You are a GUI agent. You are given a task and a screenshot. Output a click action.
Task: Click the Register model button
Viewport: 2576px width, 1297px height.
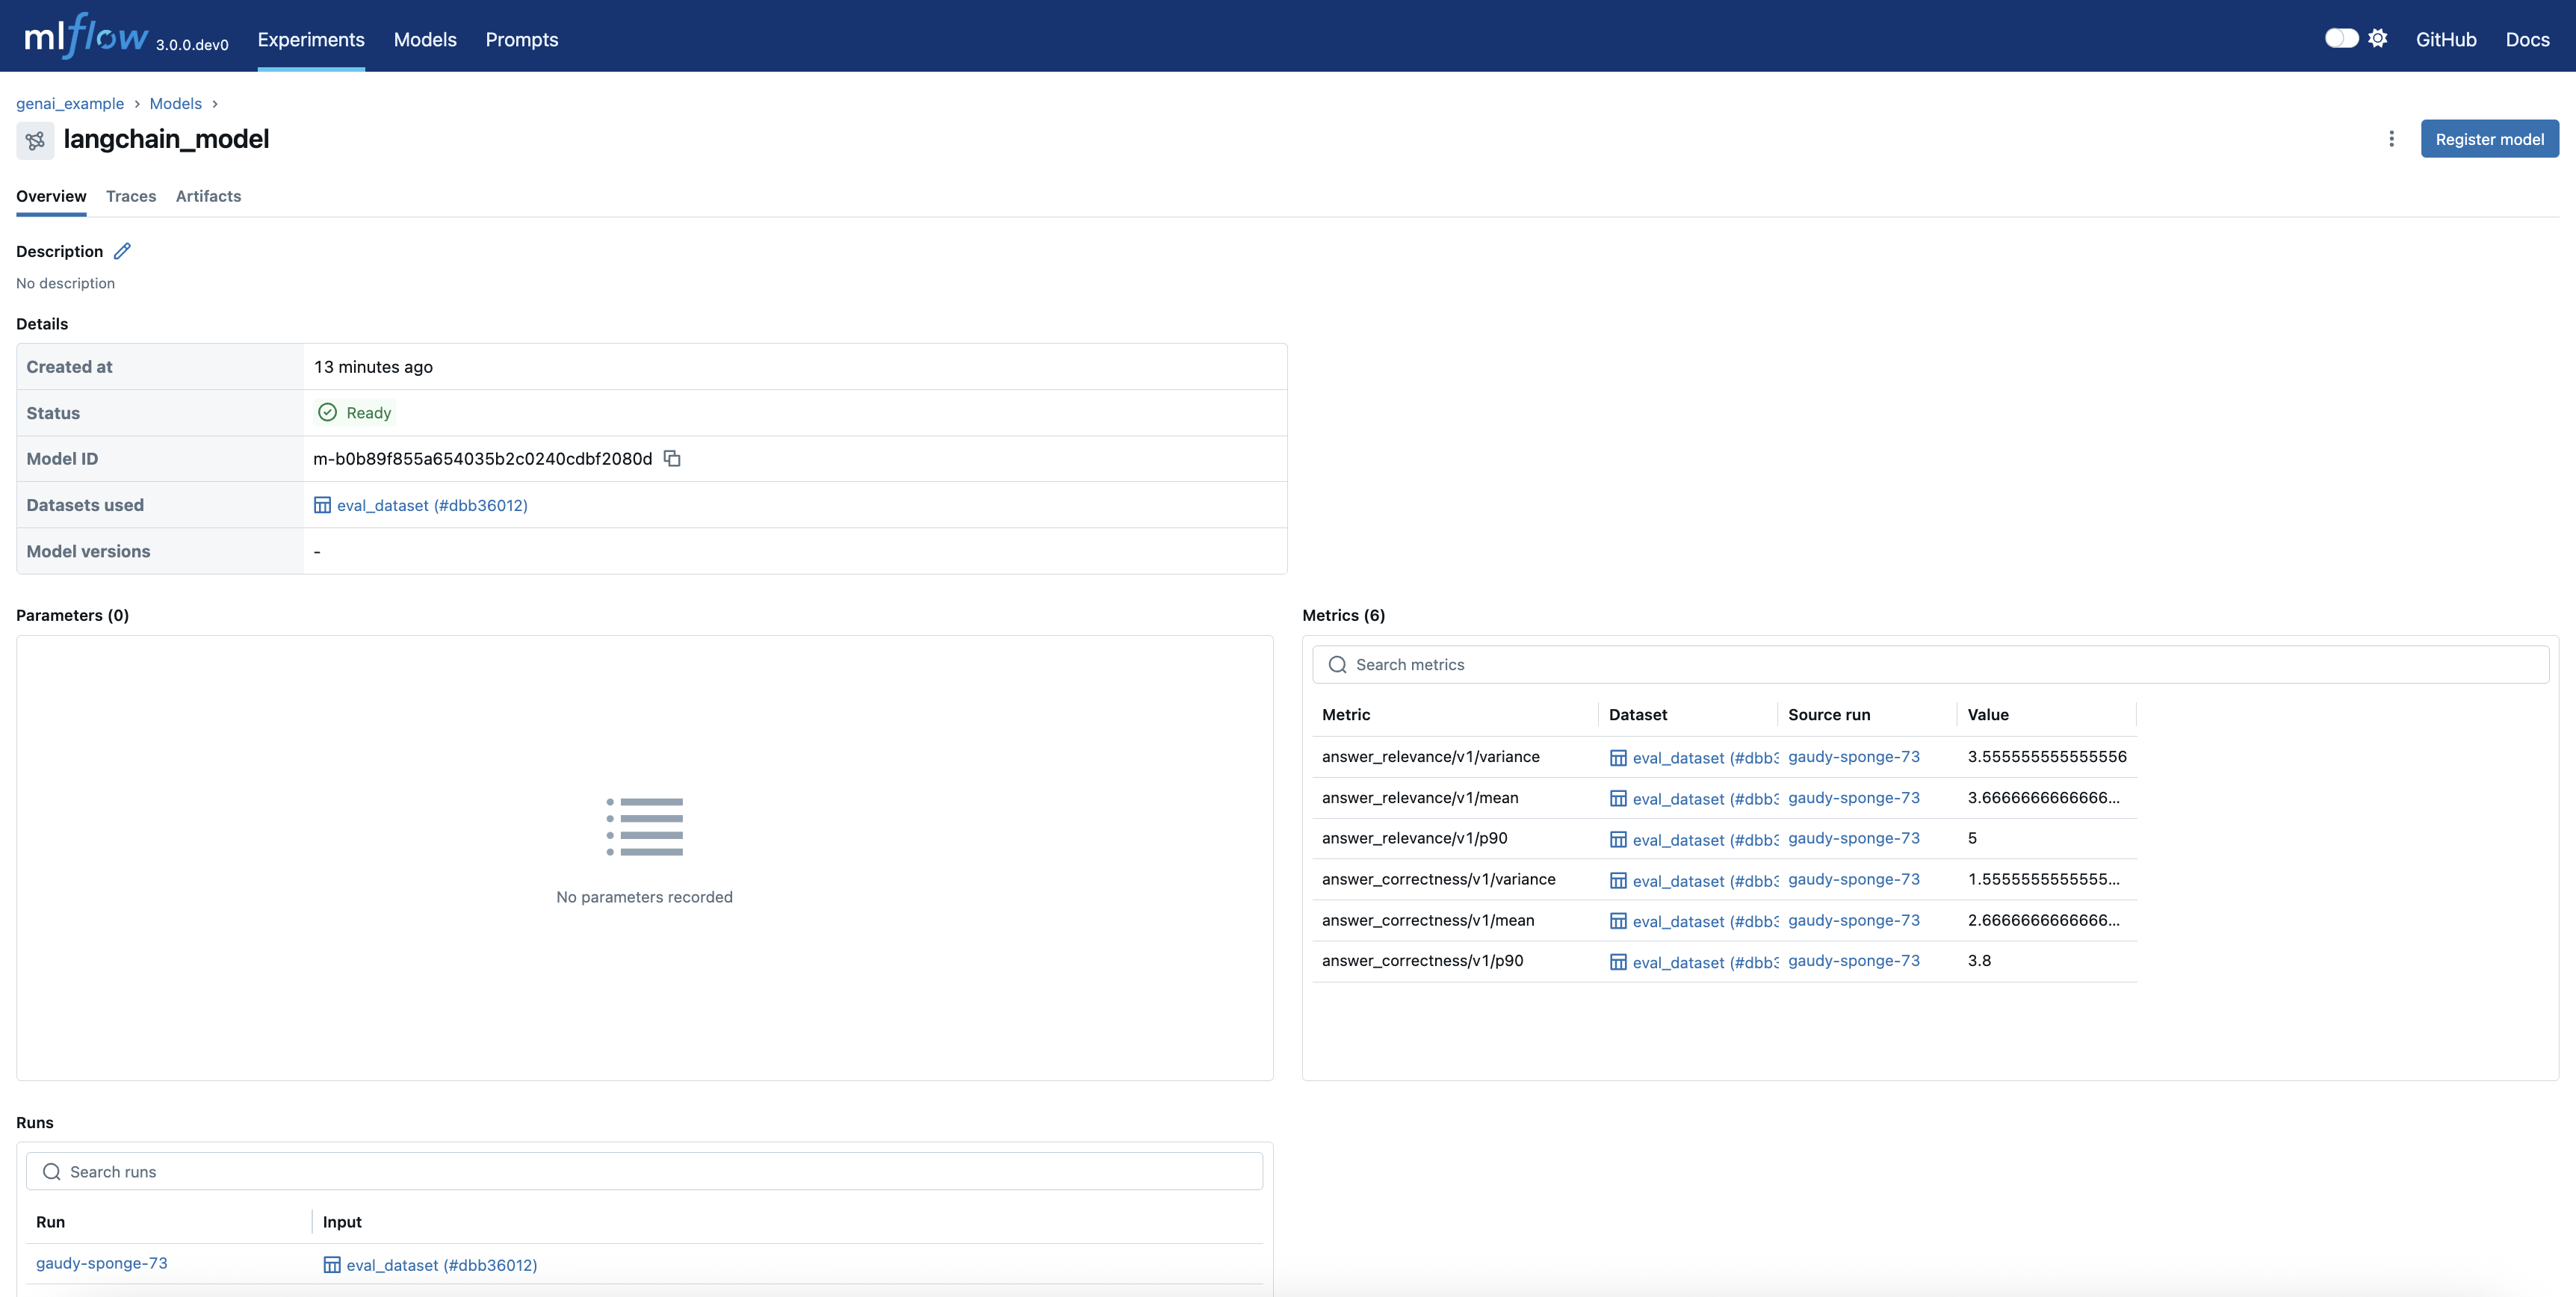2489,138
